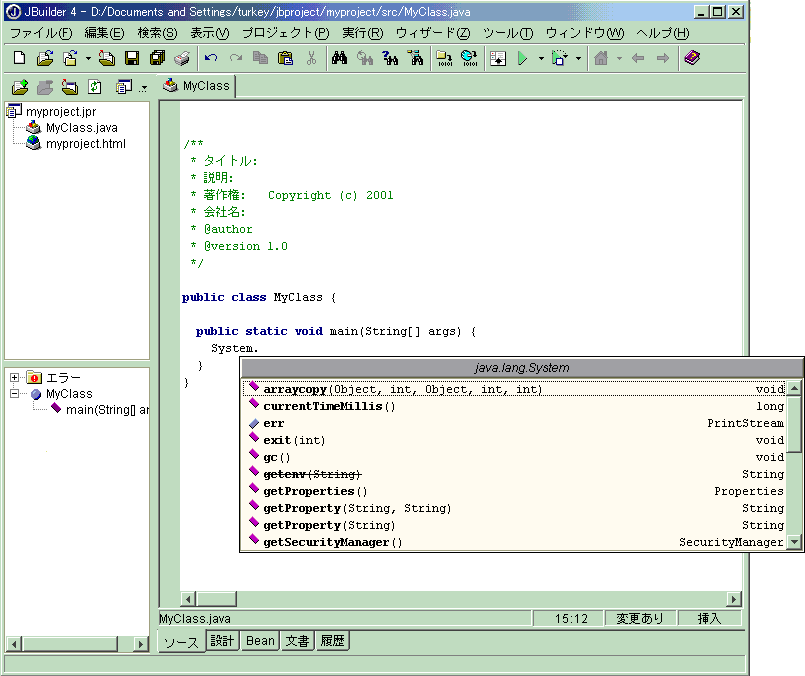This screenshot has height=676, width=805.
Task: Click the Undo arrow icon
Action: (x=211, y=58)
